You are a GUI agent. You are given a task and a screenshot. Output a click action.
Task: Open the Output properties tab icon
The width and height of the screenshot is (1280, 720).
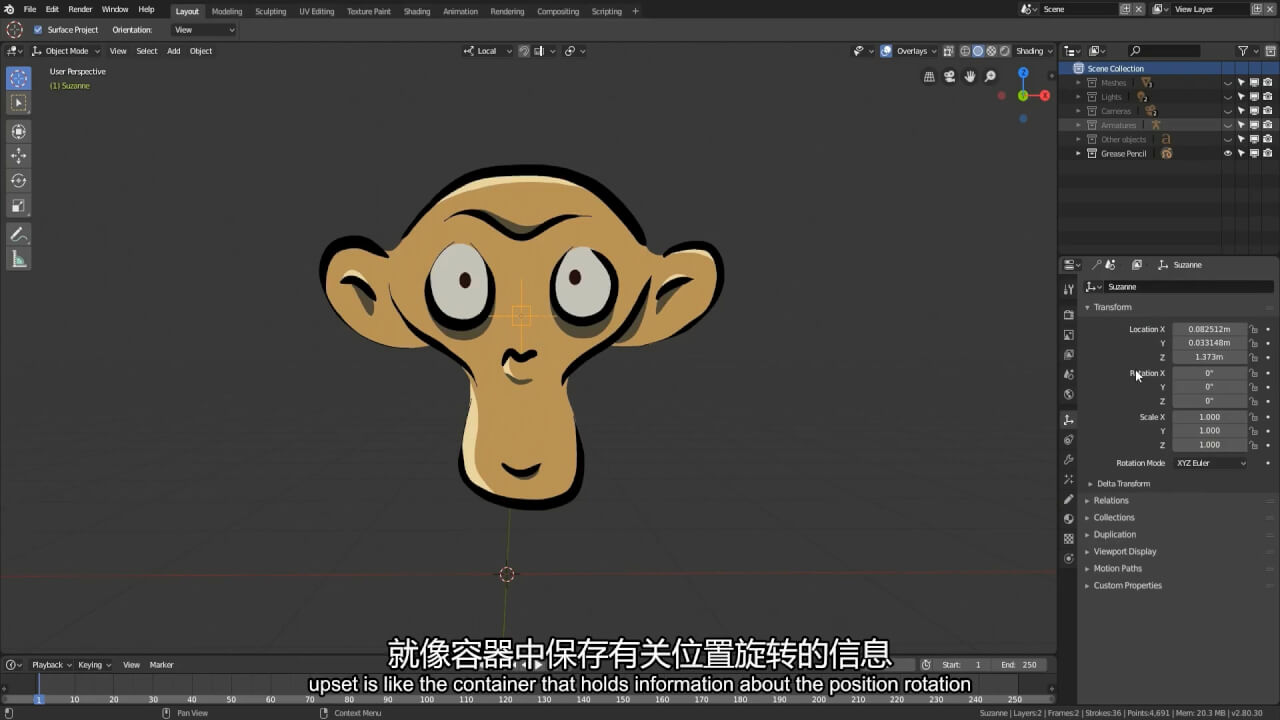pos(1068,335)
